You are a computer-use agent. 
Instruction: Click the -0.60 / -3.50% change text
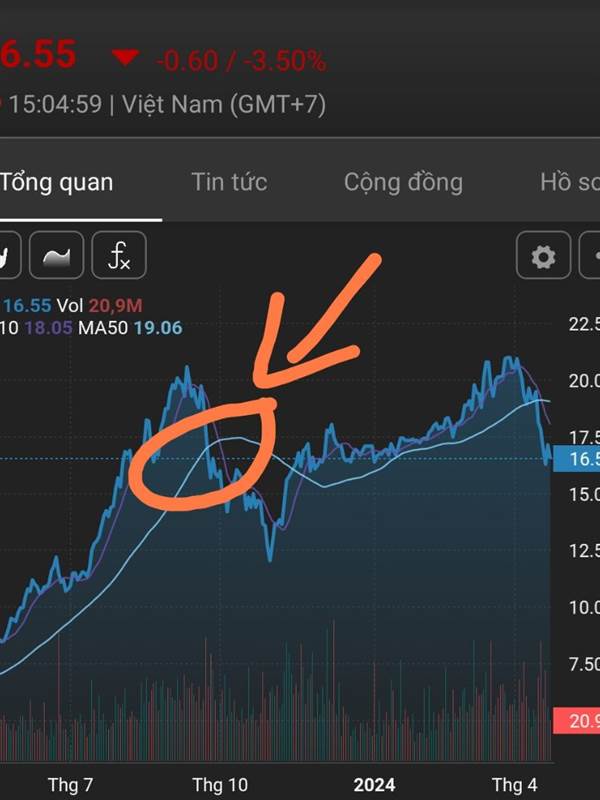coord(241,60)
